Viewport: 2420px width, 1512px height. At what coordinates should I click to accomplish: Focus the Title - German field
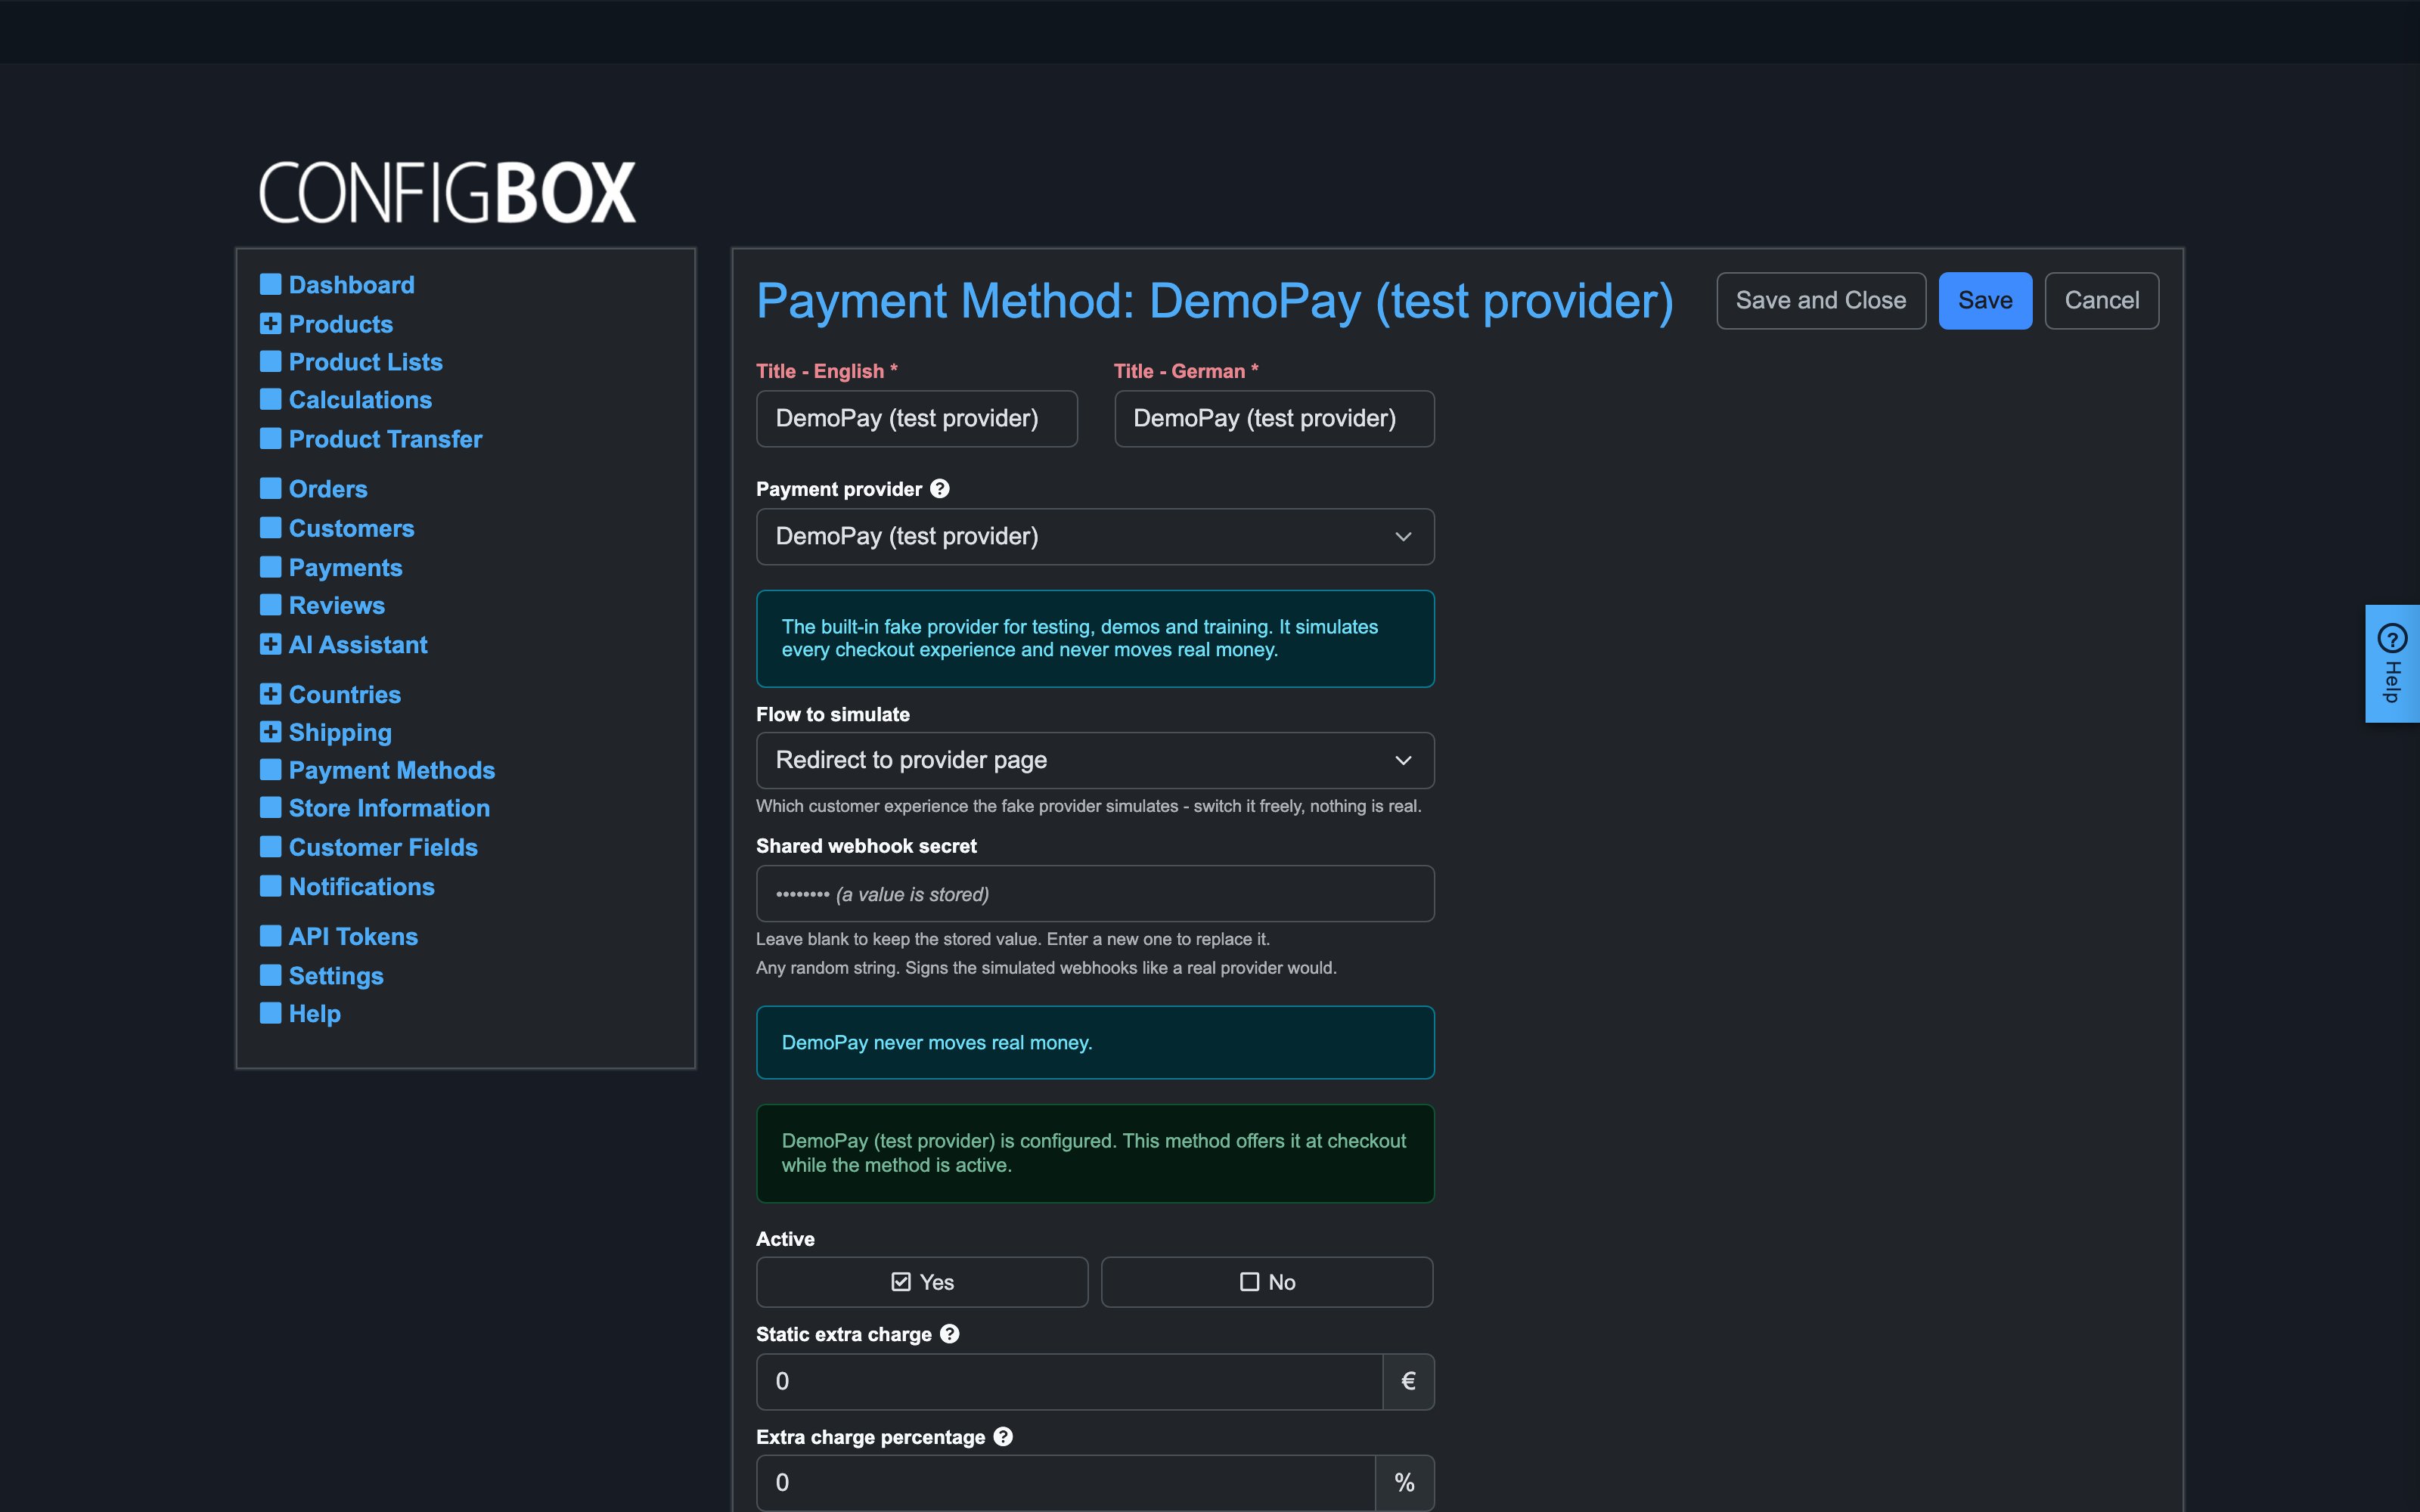pyautogui.click(x=1274, y=419)
